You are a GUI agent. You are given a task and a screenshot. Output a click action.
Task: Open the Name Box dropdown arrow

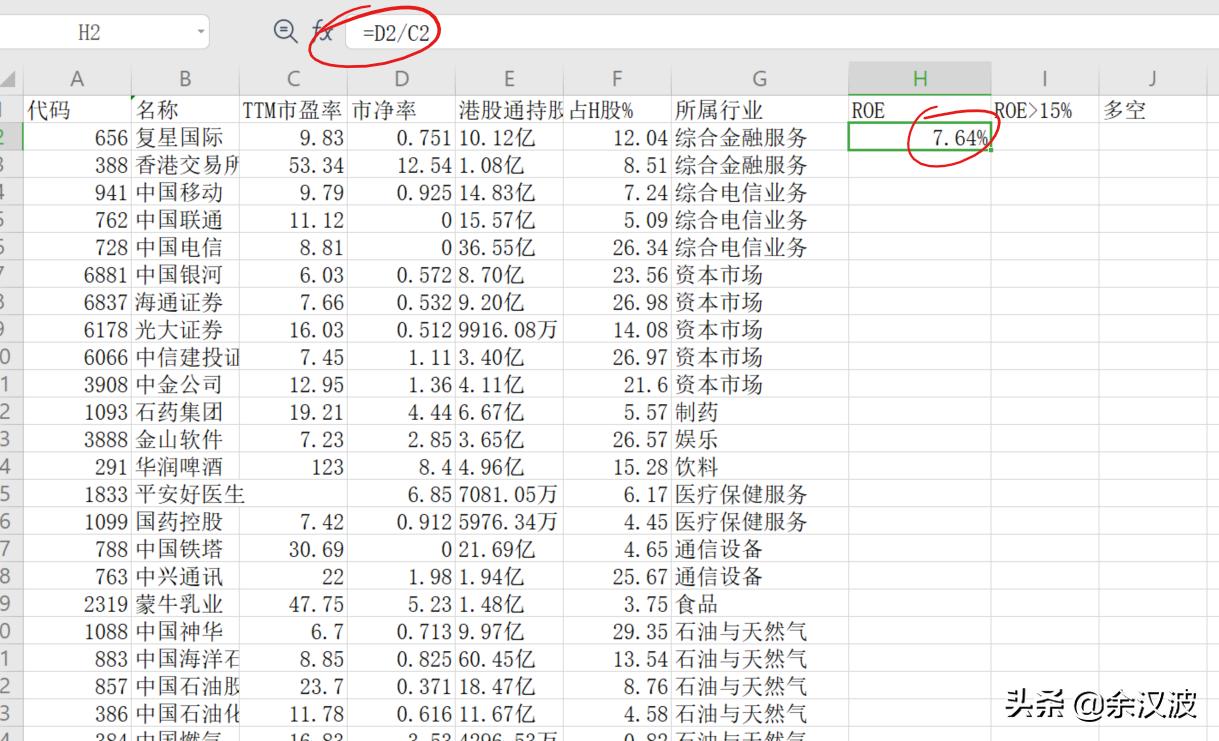pos(202,31)
